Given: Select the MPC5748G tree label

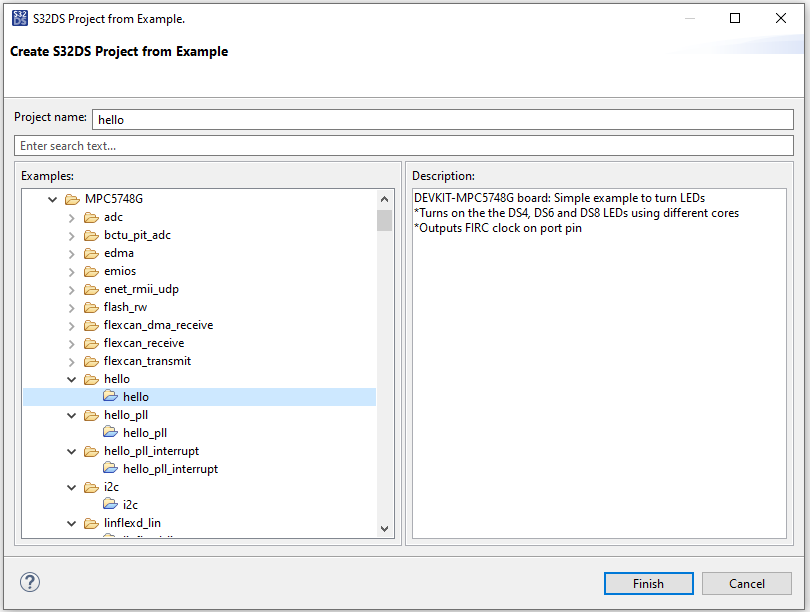Looking at the screenshot, I should tap(114, 199).
